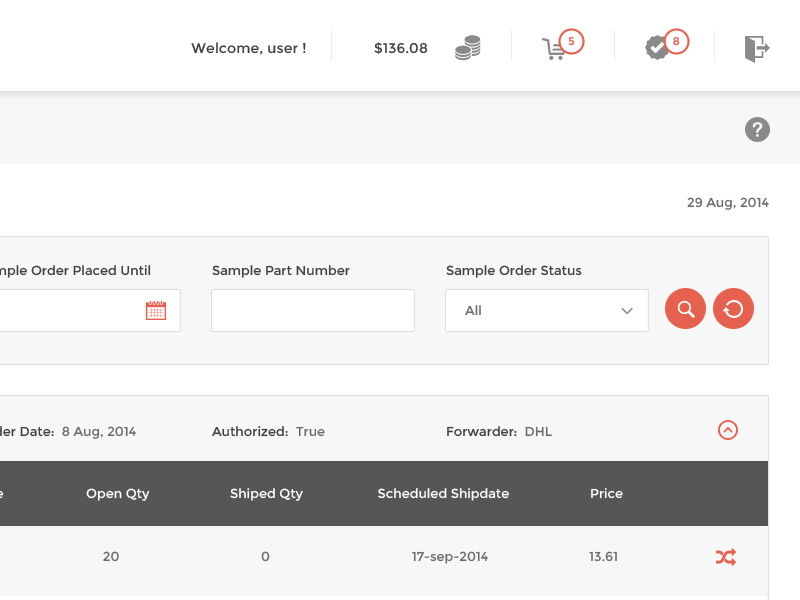Click the cart item count badge 5
The width and height of the screenshot is (800, 600).
[x=570, y=41]
